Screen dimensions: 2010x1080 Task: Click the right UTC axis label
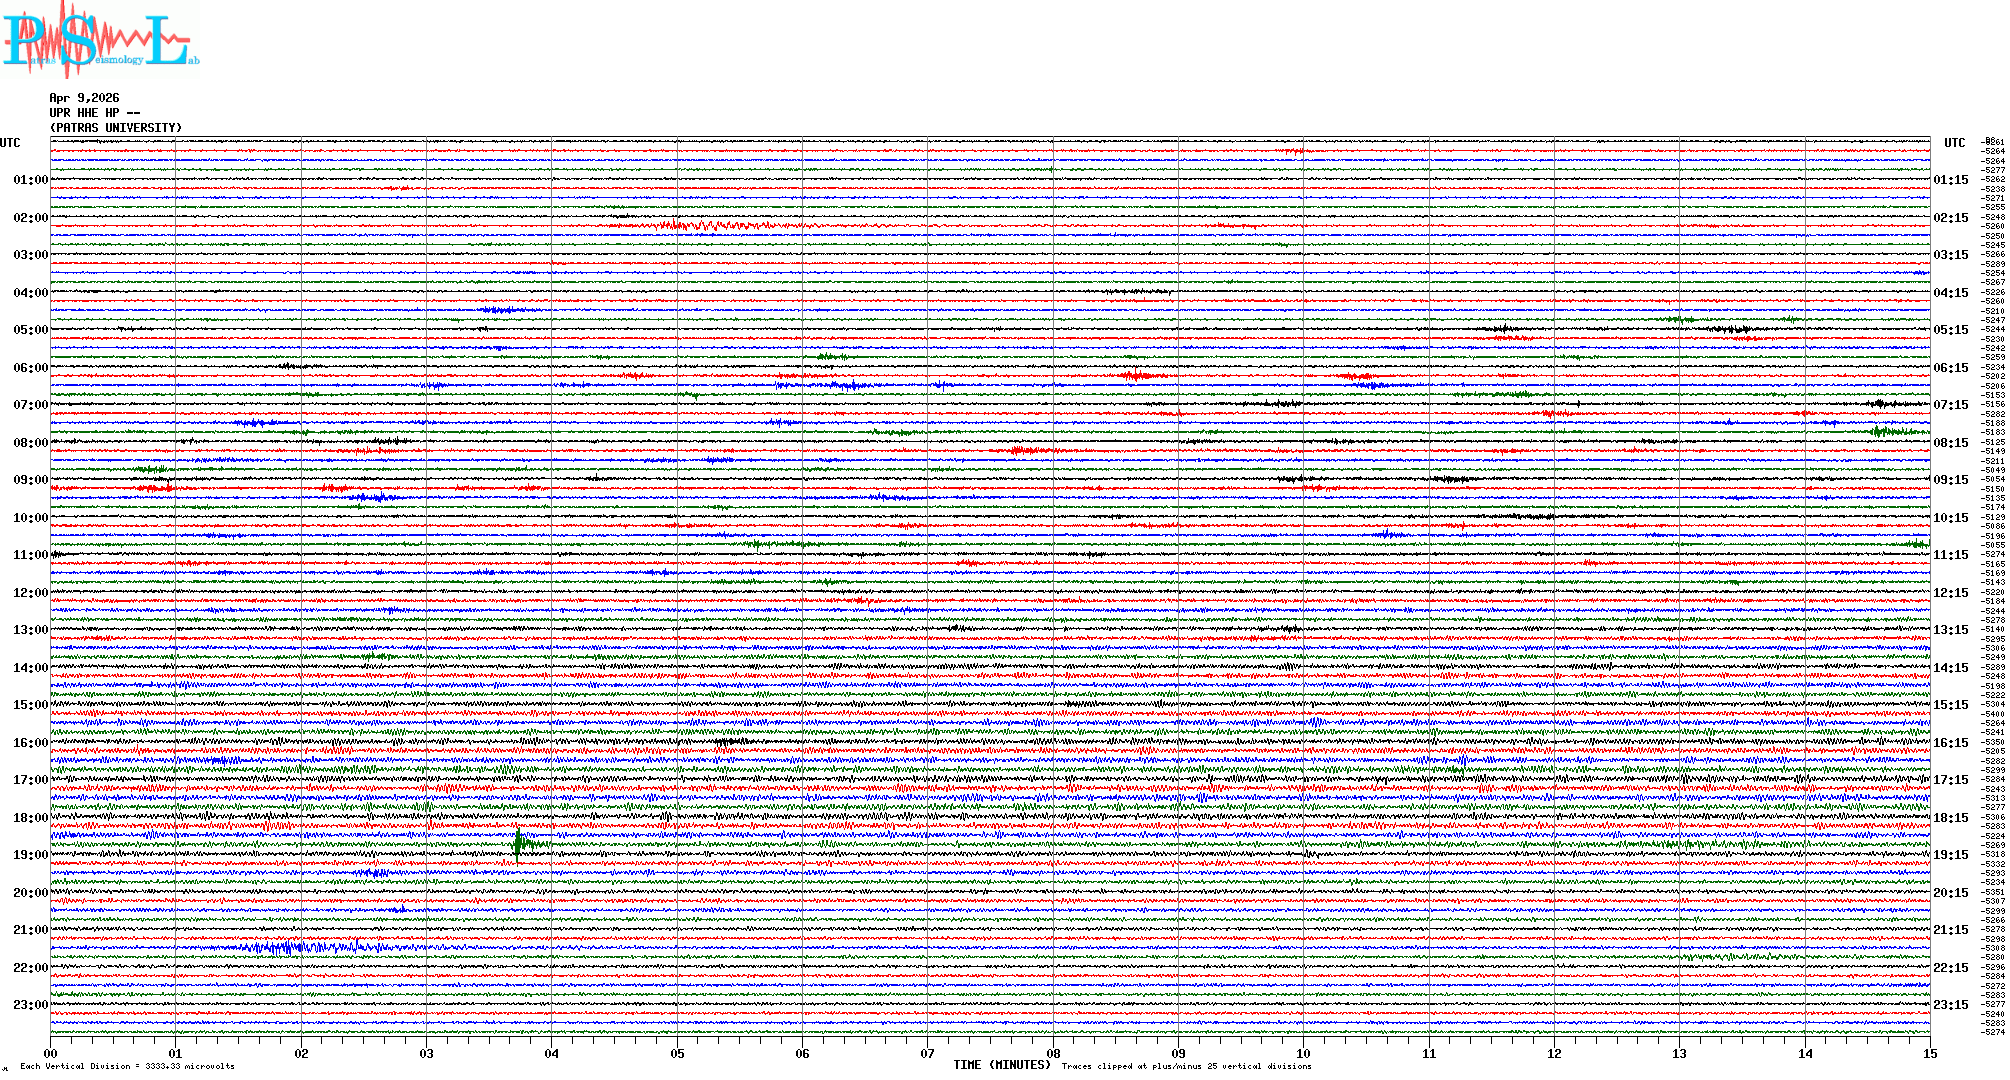pyautogui.click(x=1954, y=143)
